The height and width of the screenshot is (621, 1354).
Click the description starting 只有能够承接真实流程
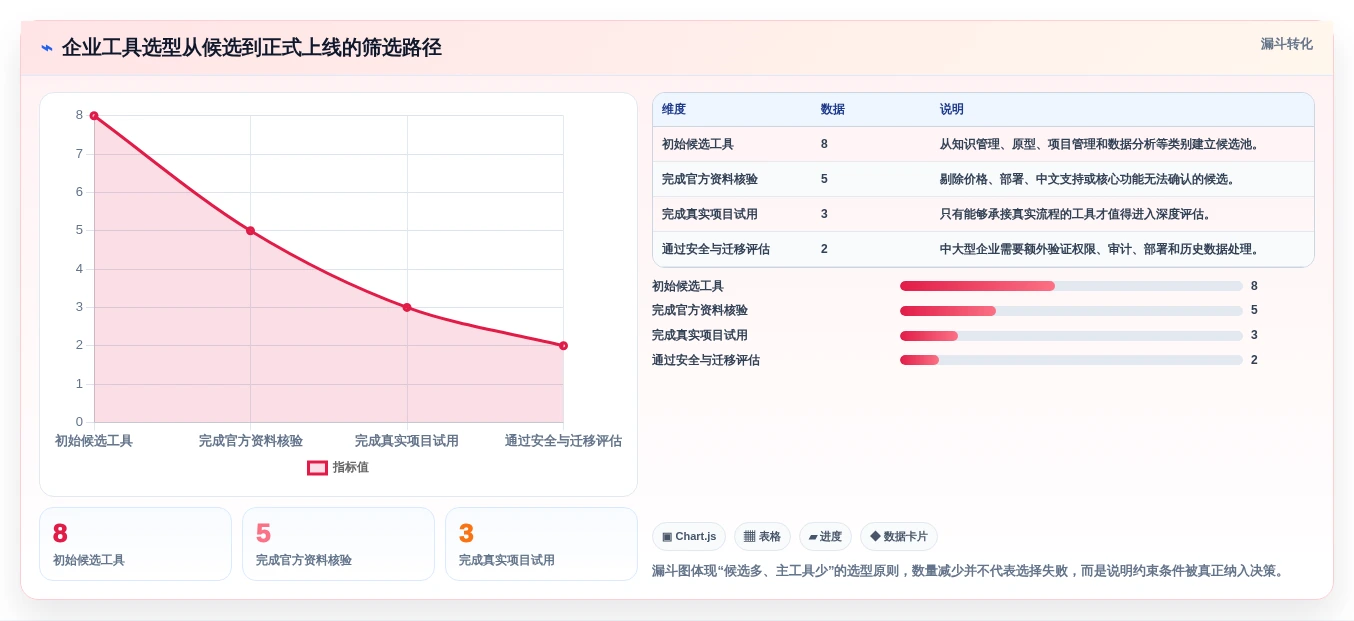tap(1078, 214)
